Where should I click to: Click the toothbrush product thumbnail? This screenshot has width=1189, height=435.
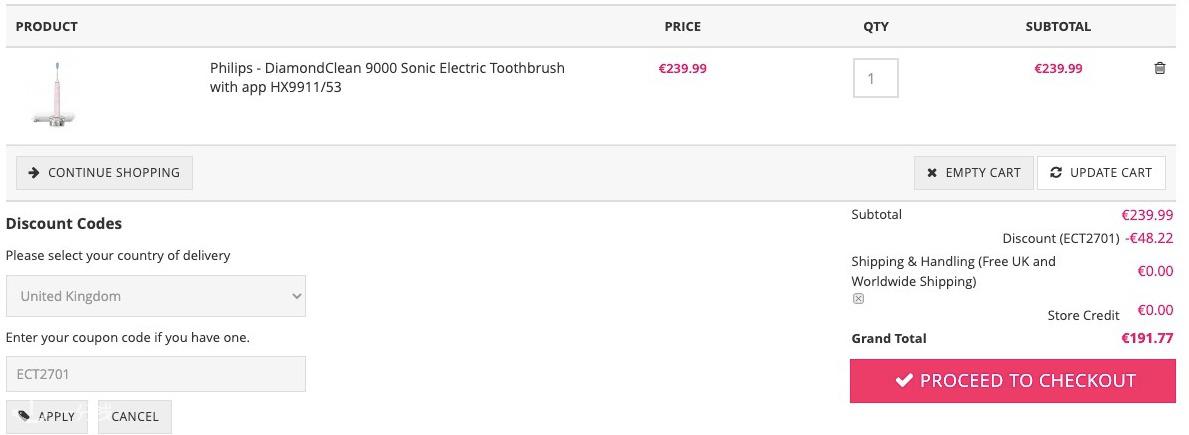56,95
